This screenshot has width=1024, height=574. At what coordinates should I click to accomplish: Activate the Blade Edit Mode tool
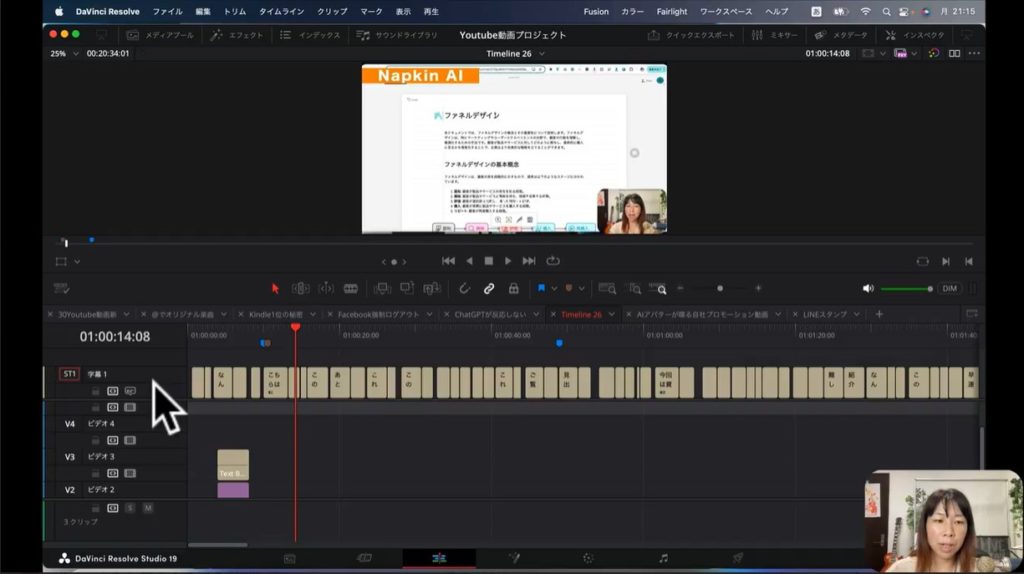click(351, 288)
